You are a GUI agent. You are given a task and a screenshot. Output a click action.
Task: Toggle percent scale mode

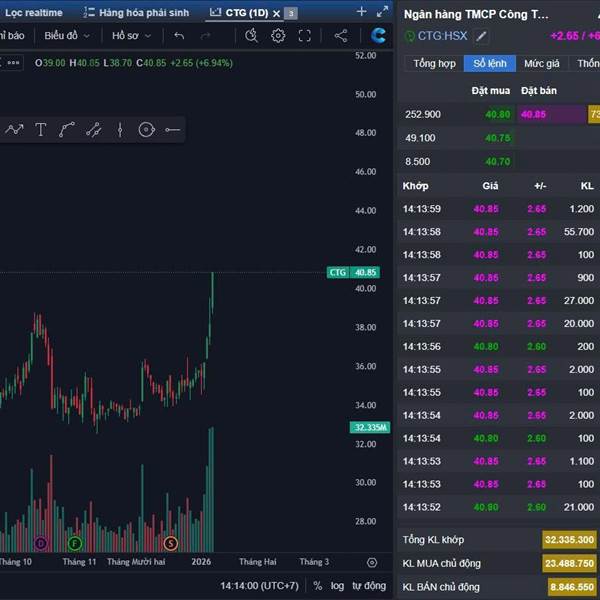[318, 586]
